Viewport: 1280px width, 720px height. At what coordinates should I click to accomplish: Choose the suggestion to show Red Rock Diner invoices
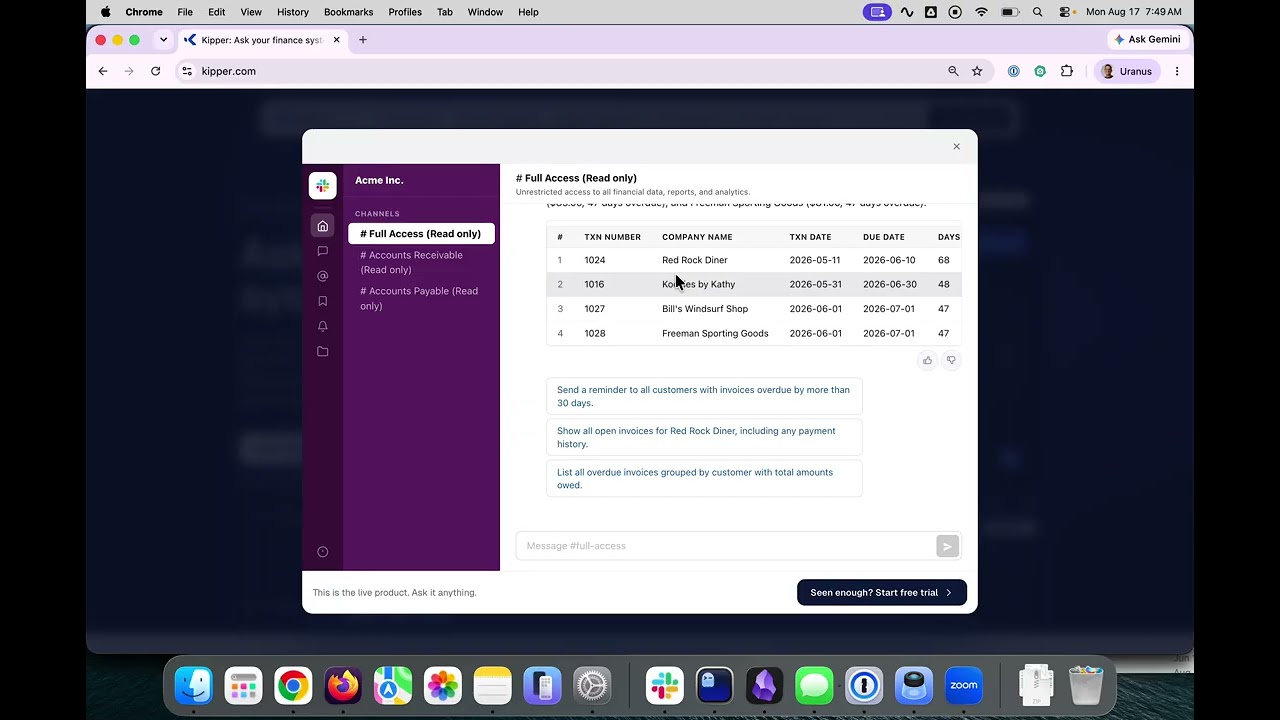pos(704,437)
